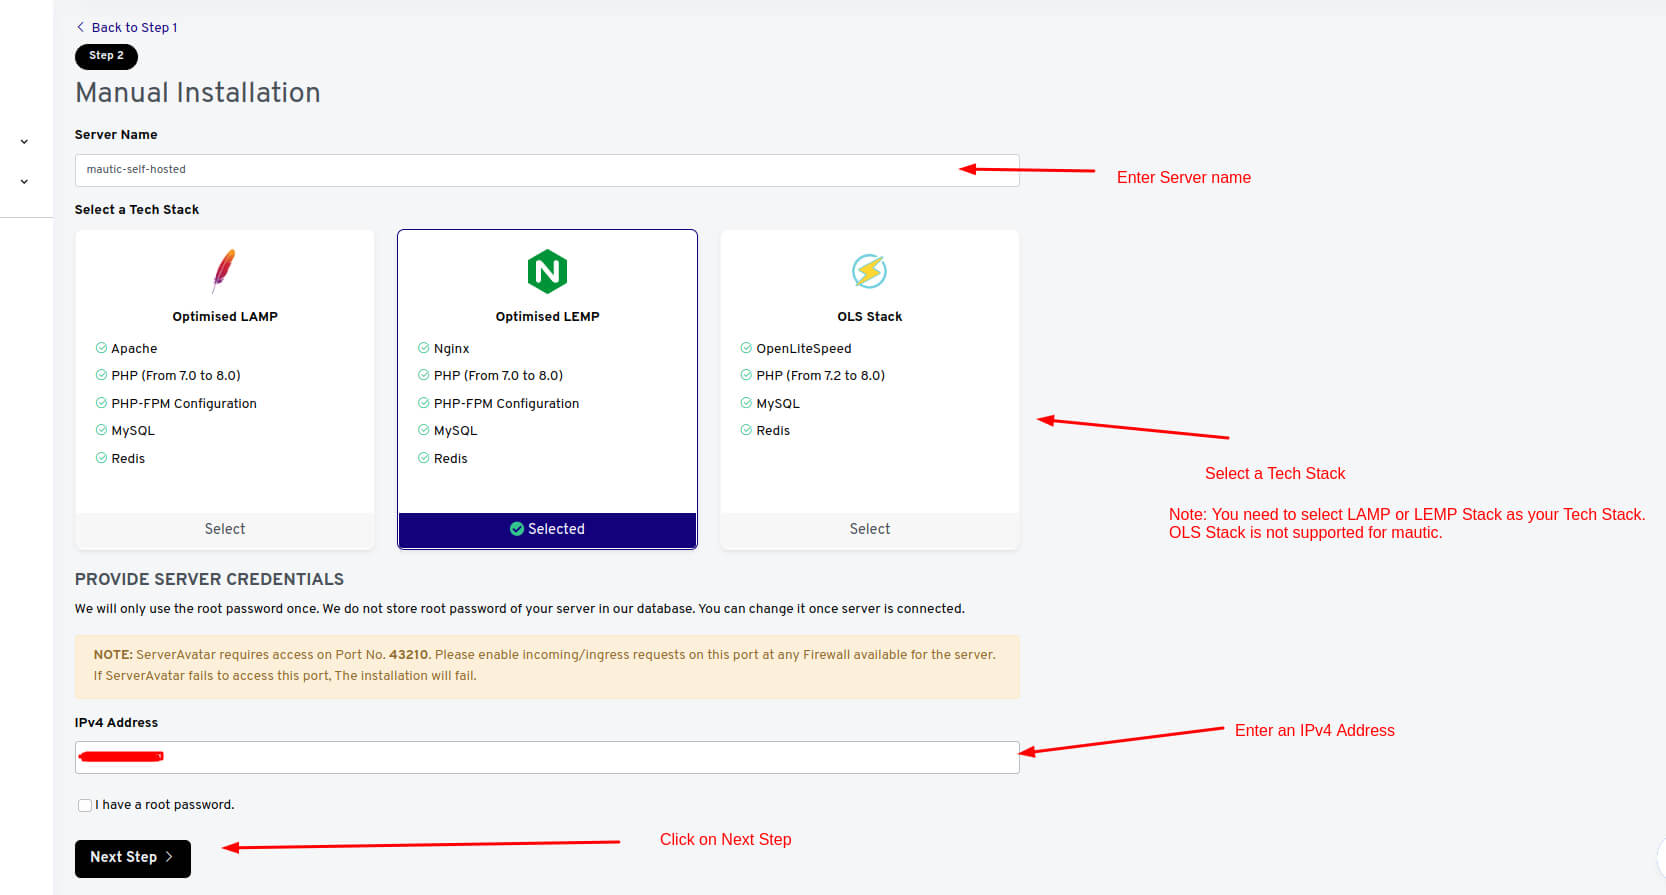Viewport: 1666px width, 895px height.
Task: Click the OpenLiteSpeed lightning bolt icon
Action: tap(869, 271)
